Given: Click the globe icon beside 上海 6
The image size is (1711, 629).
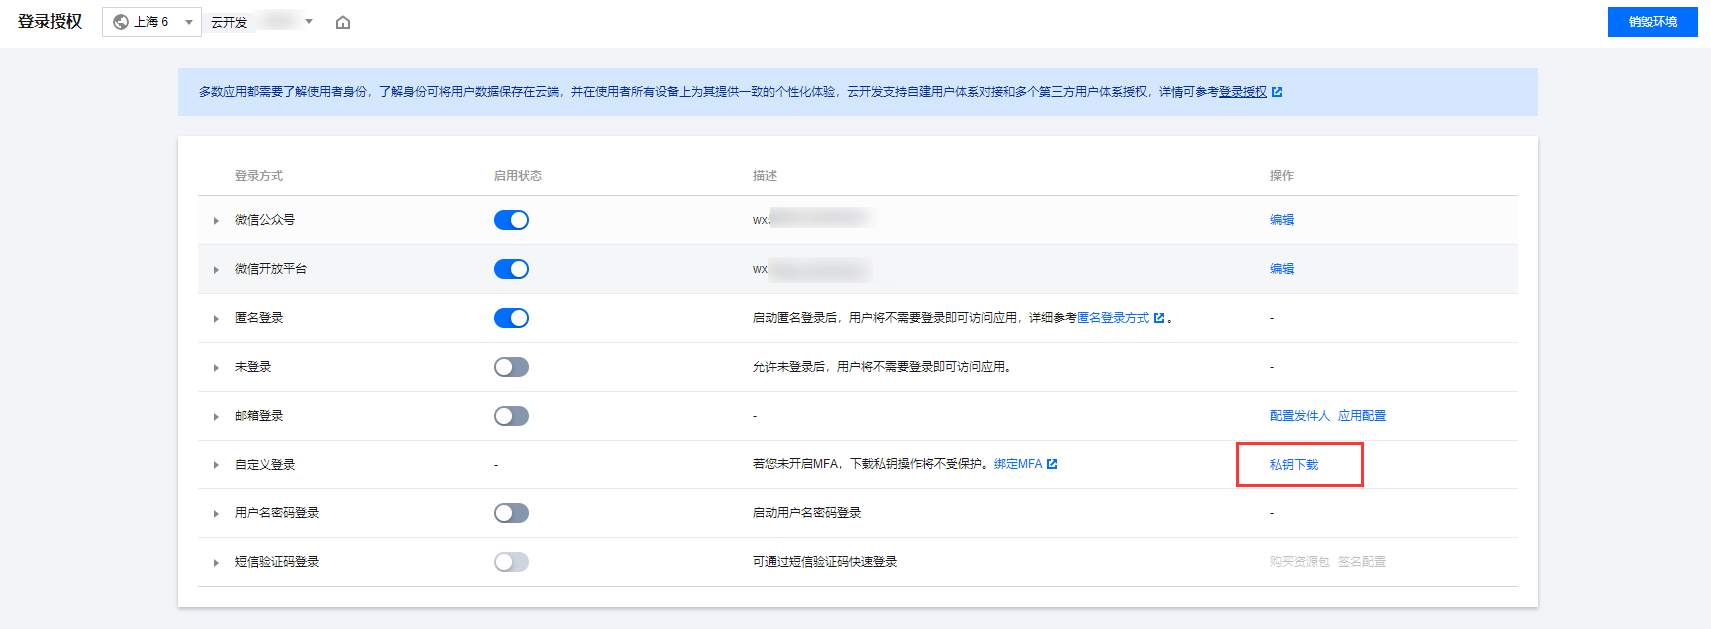Looking at the screenshot, I should click(121, 22).
